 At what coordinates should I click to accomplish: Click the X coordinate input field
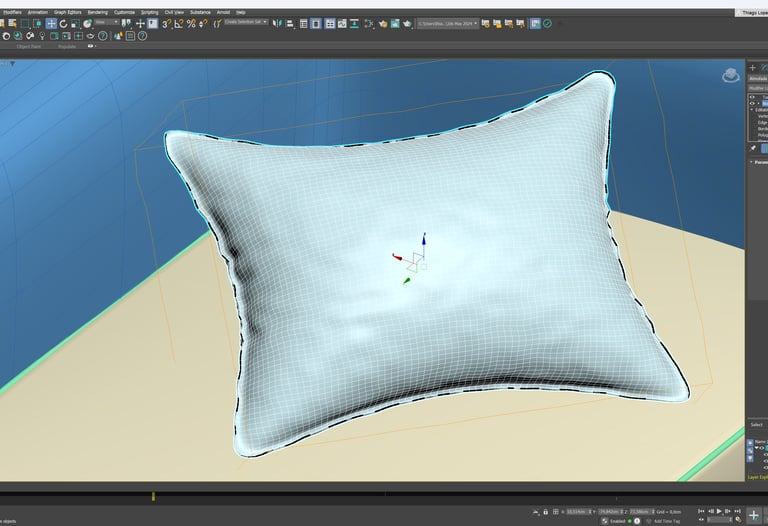(578, 511)
